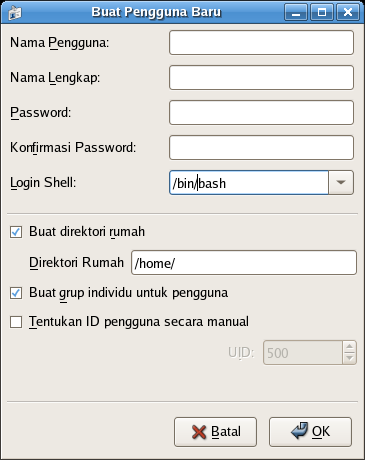The image size is (365, 460).
Task: Click inside the /bin/bash combo box text
Action: (x=249, y=182)
